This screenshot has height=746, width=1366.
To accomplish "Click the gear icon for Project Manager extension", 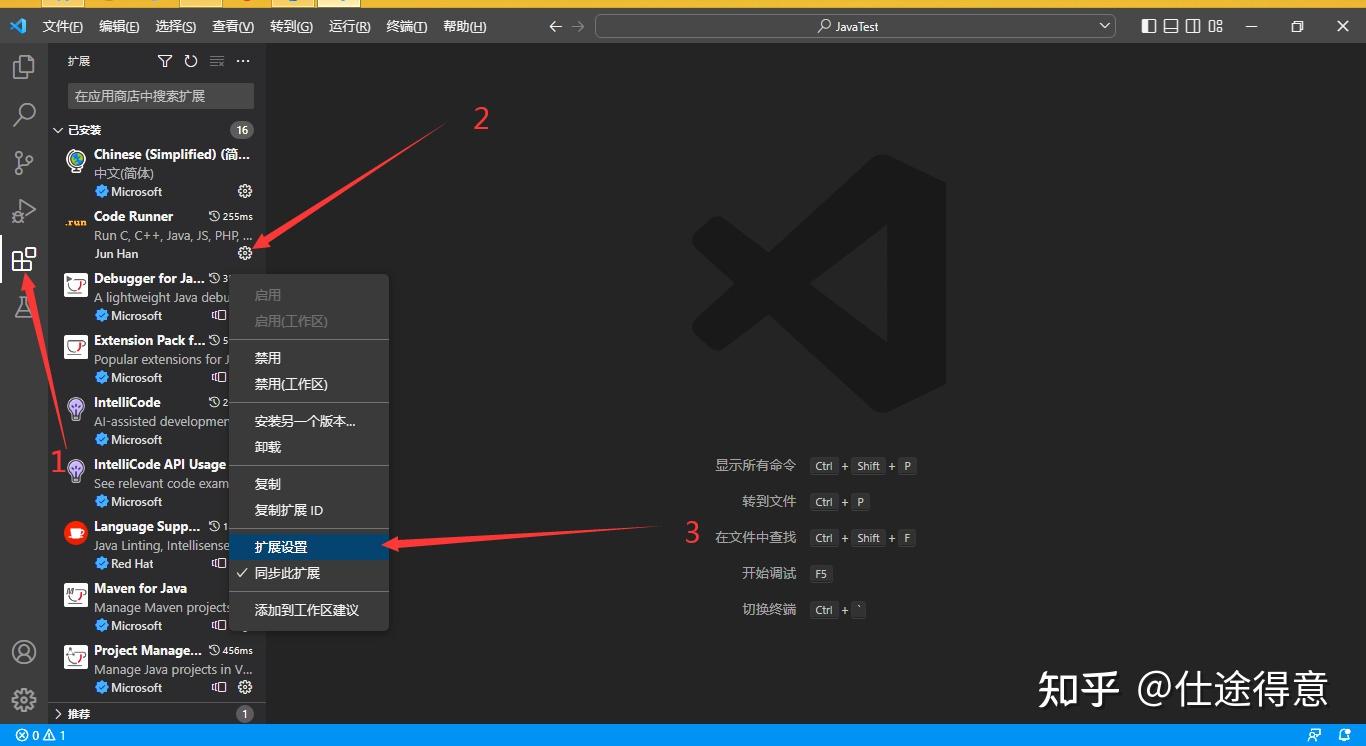I will click(x=245, y=687).
